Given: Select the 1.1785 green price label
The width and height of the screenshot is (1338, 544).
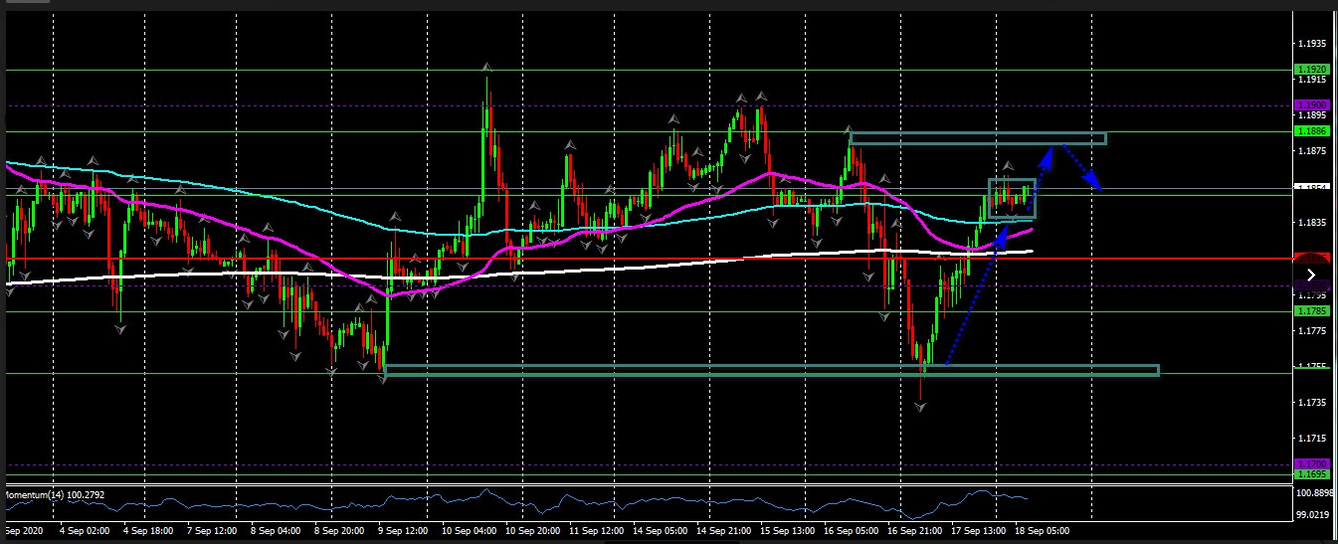Looking at the screenshot, I should (x=1311, y=311).
